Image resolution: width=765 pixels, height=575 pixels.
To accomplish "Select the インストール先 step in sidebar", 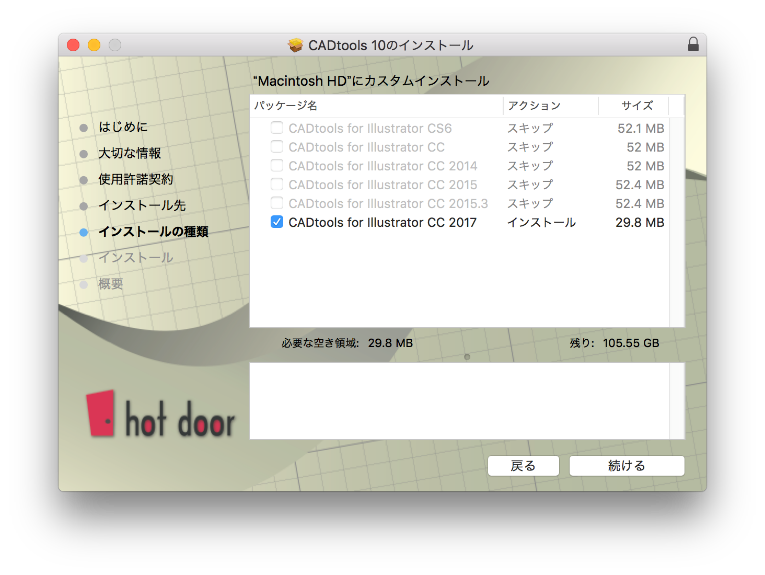I will point(142,205).
